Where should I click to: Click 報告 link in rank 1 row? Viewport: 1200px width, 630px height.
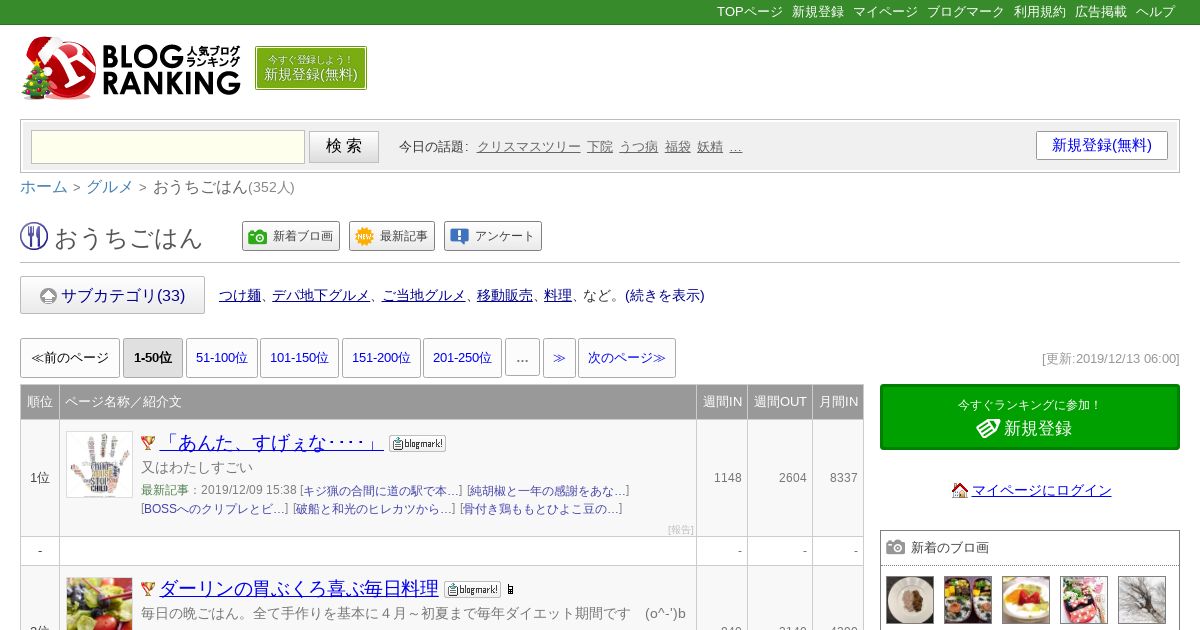(x=681, y=529)
